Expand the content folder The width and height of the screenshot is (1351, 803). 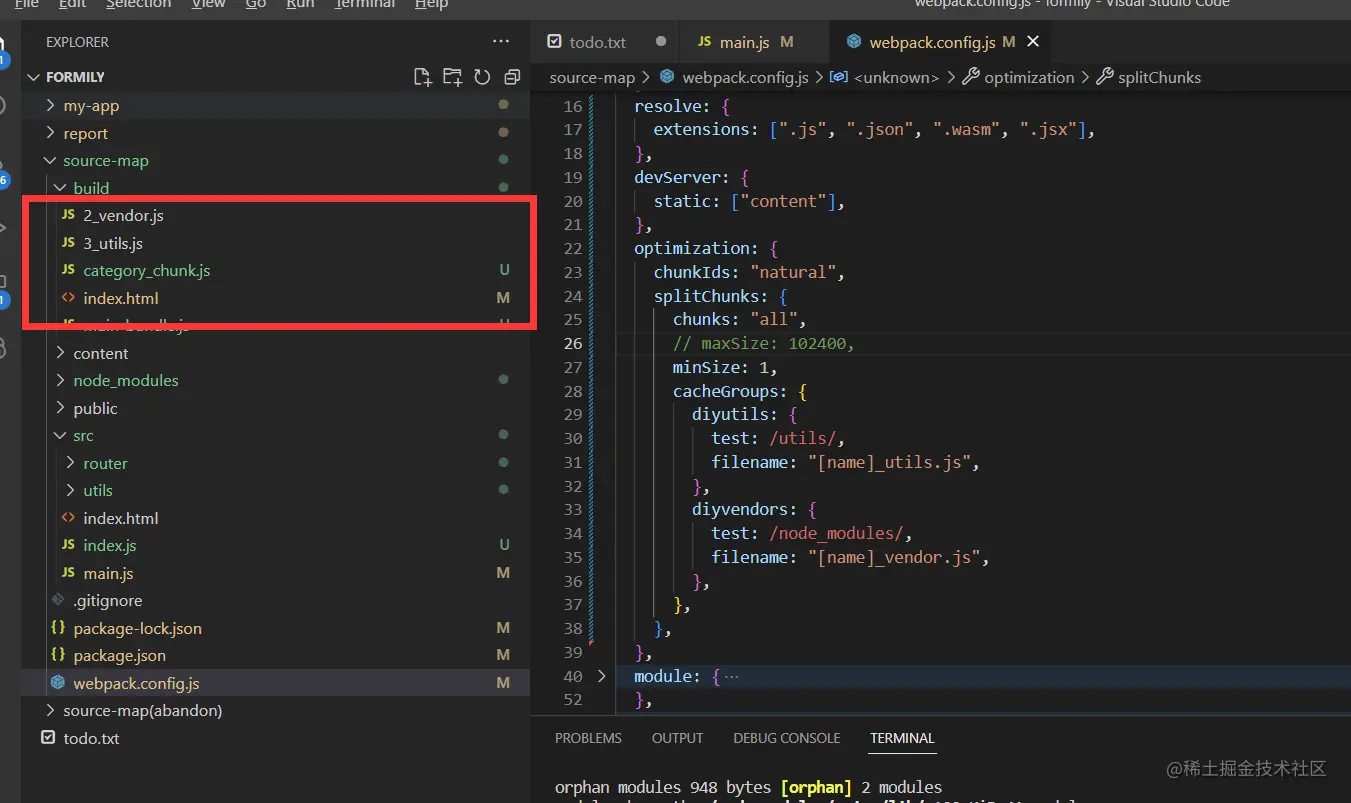click(x=61, y=353)
